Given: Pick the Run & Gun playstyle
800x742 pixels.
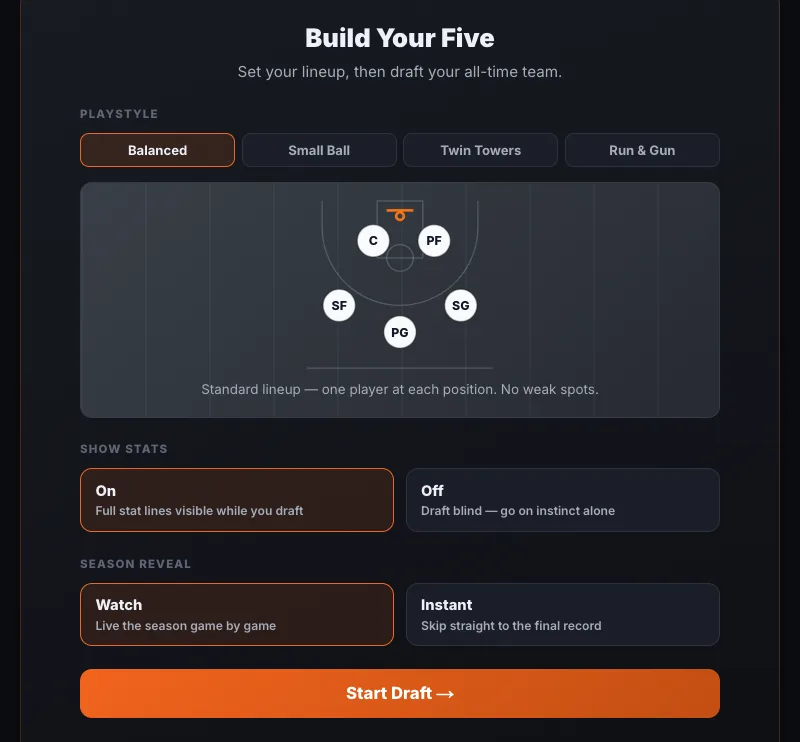Looking at the screenshot, I should pos(642,150).
